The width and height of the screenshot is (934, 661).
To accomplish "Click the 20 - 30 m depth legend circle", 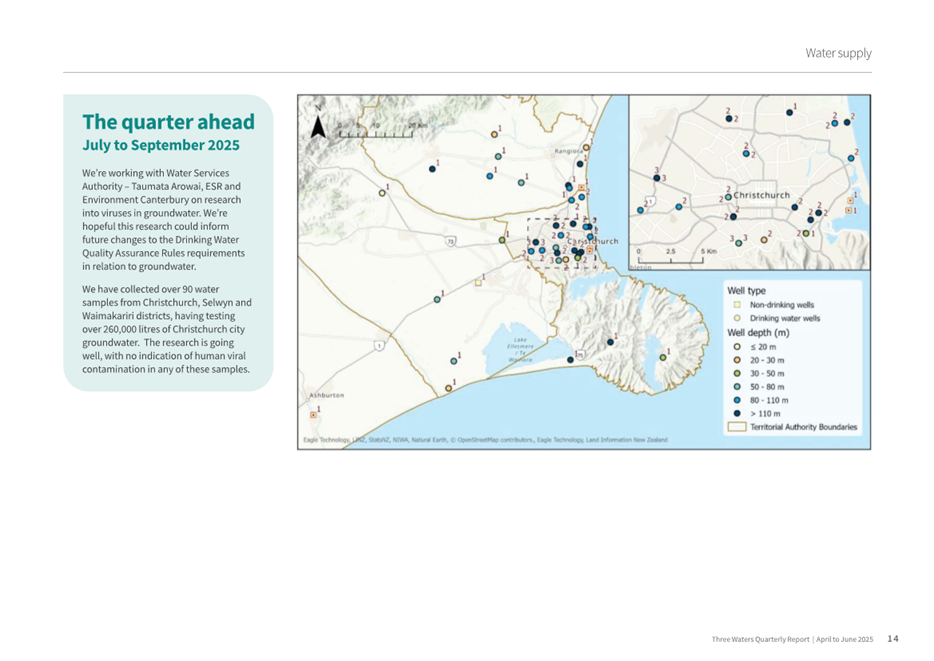I will tap(737, 360).
